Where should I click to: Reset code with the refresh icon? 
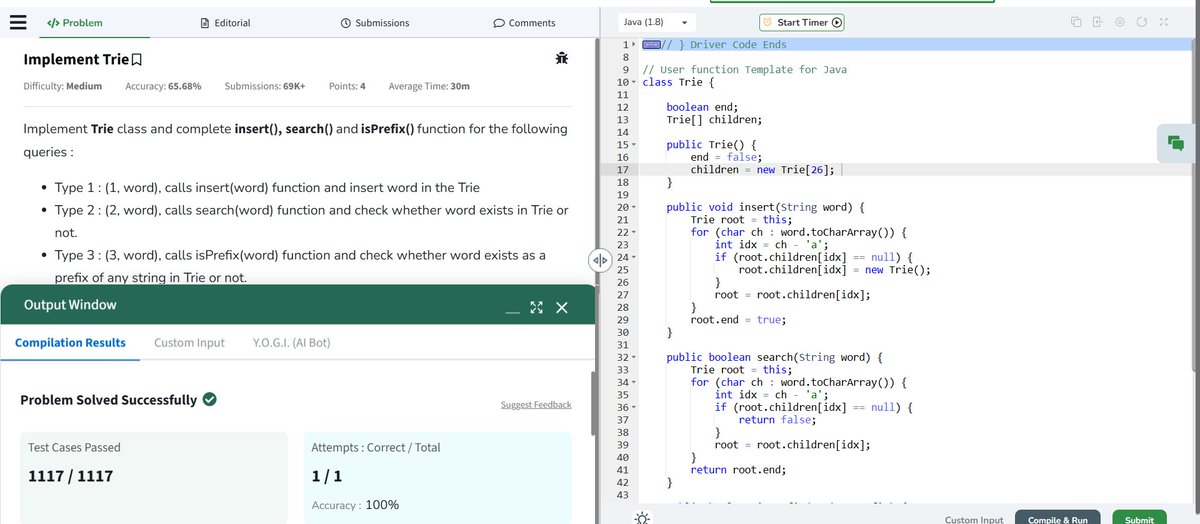(1142, 22)
